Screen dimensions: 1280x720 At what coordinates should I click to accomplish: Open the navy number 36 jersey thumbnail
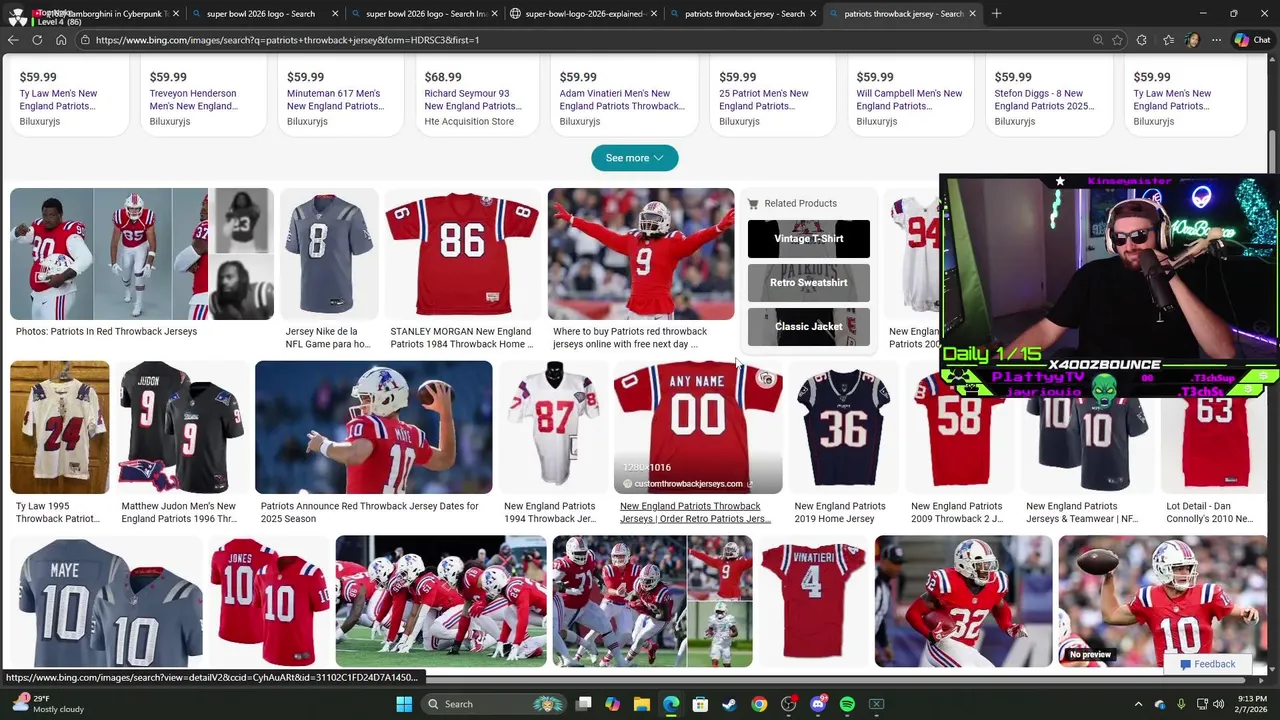click(842, 427)
